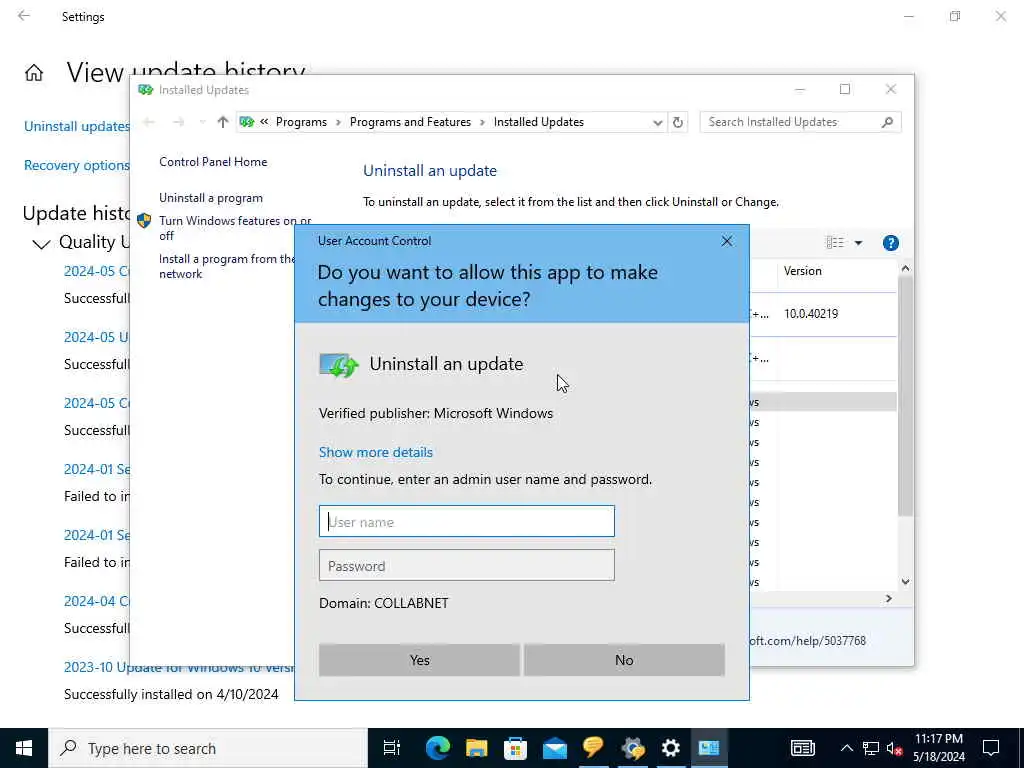This screenshot has width=1024, height=768.
Task: Change the view layout icon
Action: coord(835,242)
